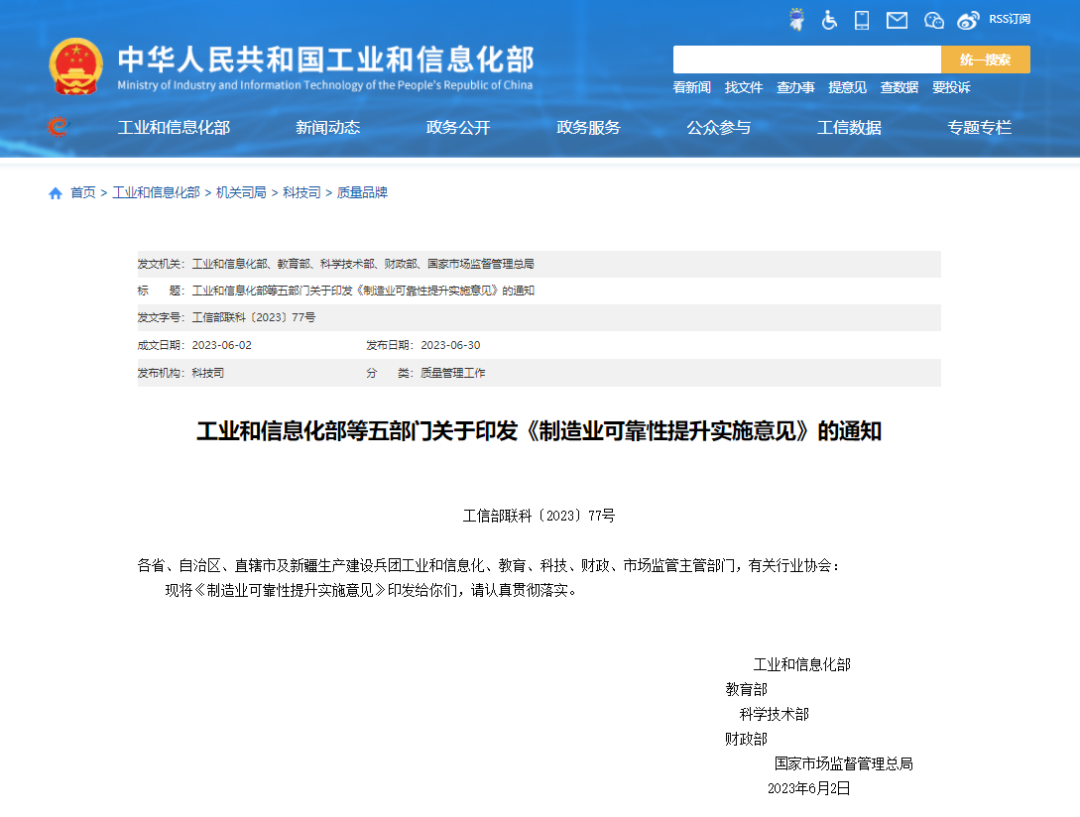Screen dimensions: 1080x817
Task: Open the Weibo icon in header
Action: point(968,21)
